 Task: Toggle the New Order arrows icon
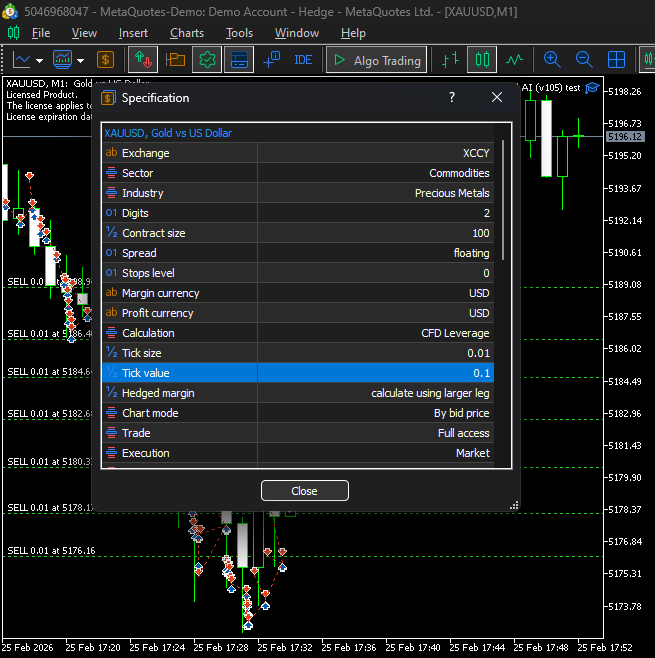click(143, 60)
